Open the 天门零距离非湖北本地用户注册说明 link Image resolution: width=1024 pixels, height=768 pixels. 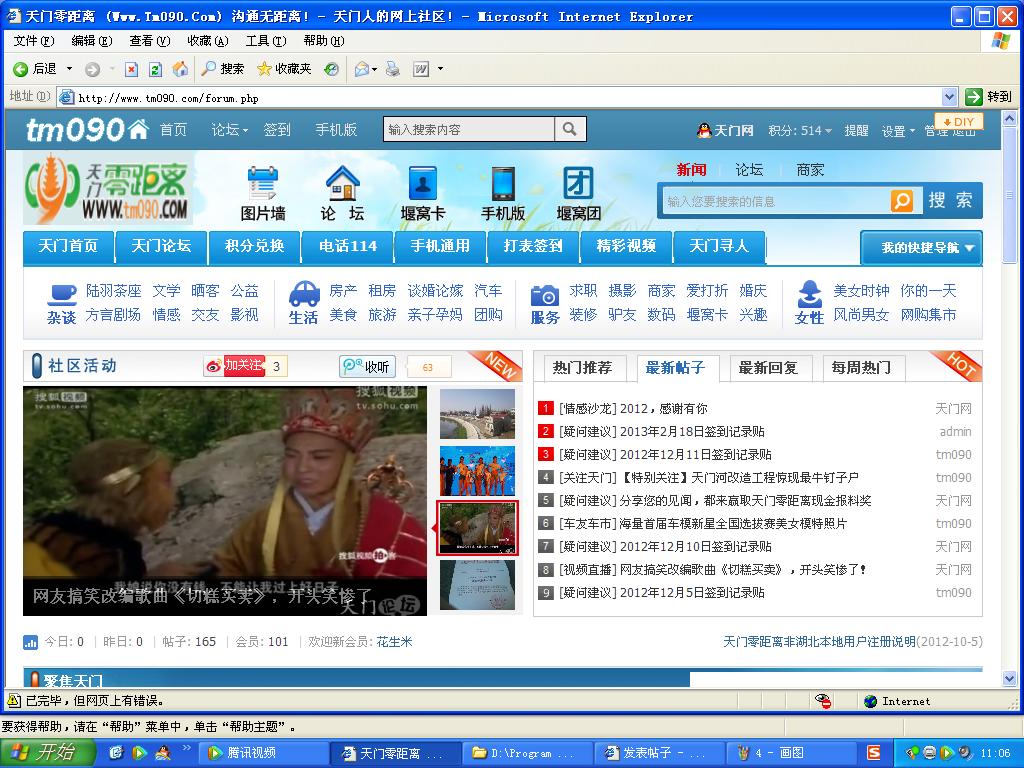pos(819,642)
